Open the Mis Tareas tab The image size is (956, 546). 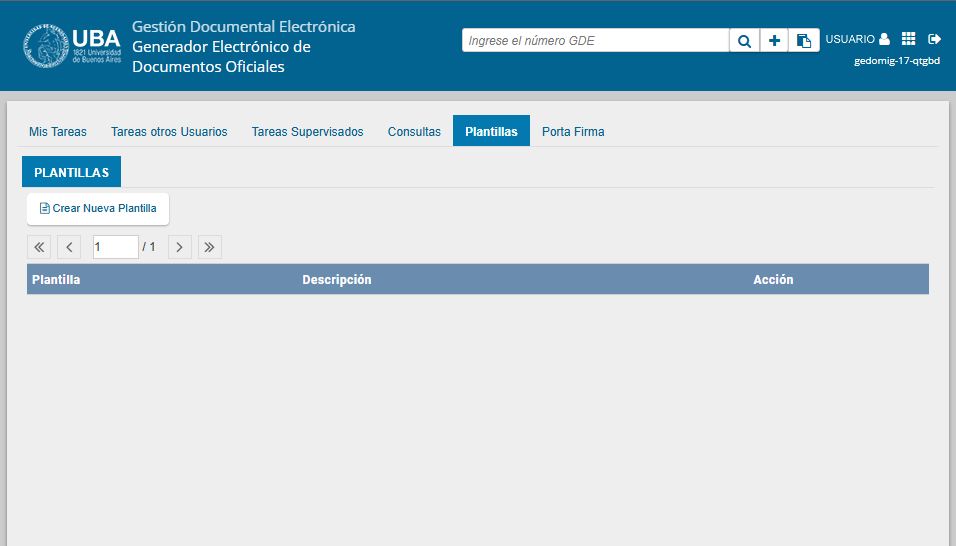click(x=58, y=132)
